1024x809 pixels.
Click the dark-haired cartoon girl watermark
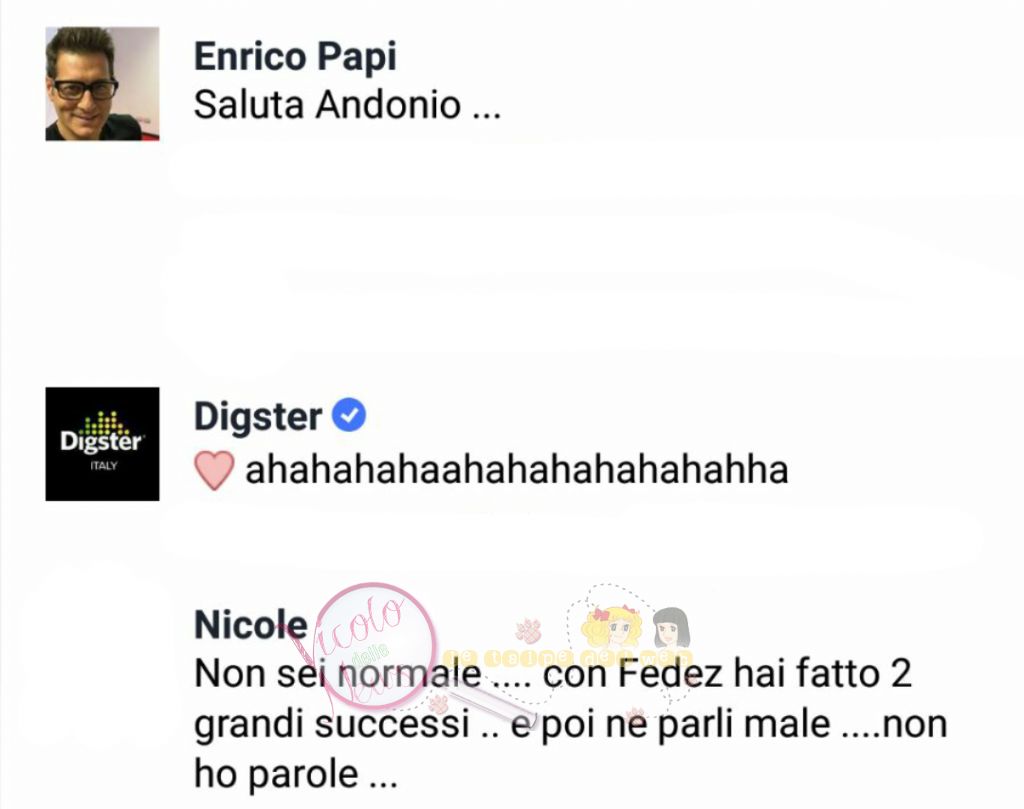tap(671, 628)
